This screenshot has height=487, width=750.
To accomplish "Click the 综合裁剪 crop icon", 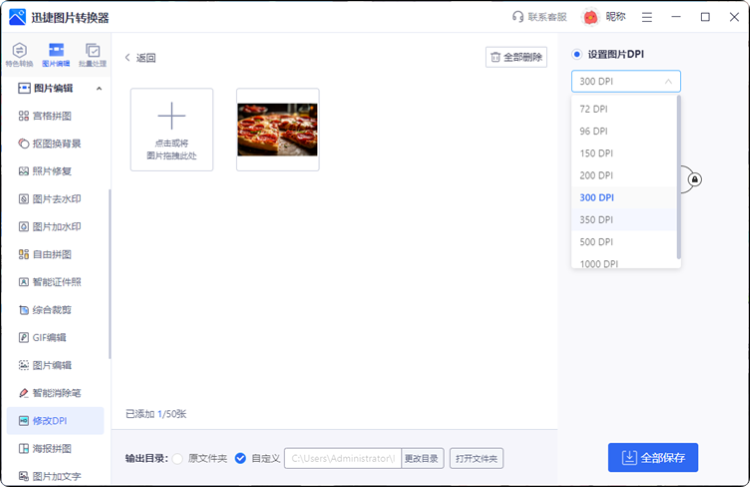I will tap(23, 310).
